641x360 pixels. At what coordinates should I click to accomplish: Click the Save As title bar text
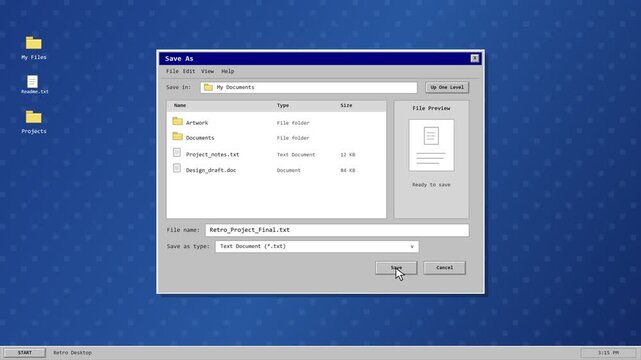pos(179,58)
